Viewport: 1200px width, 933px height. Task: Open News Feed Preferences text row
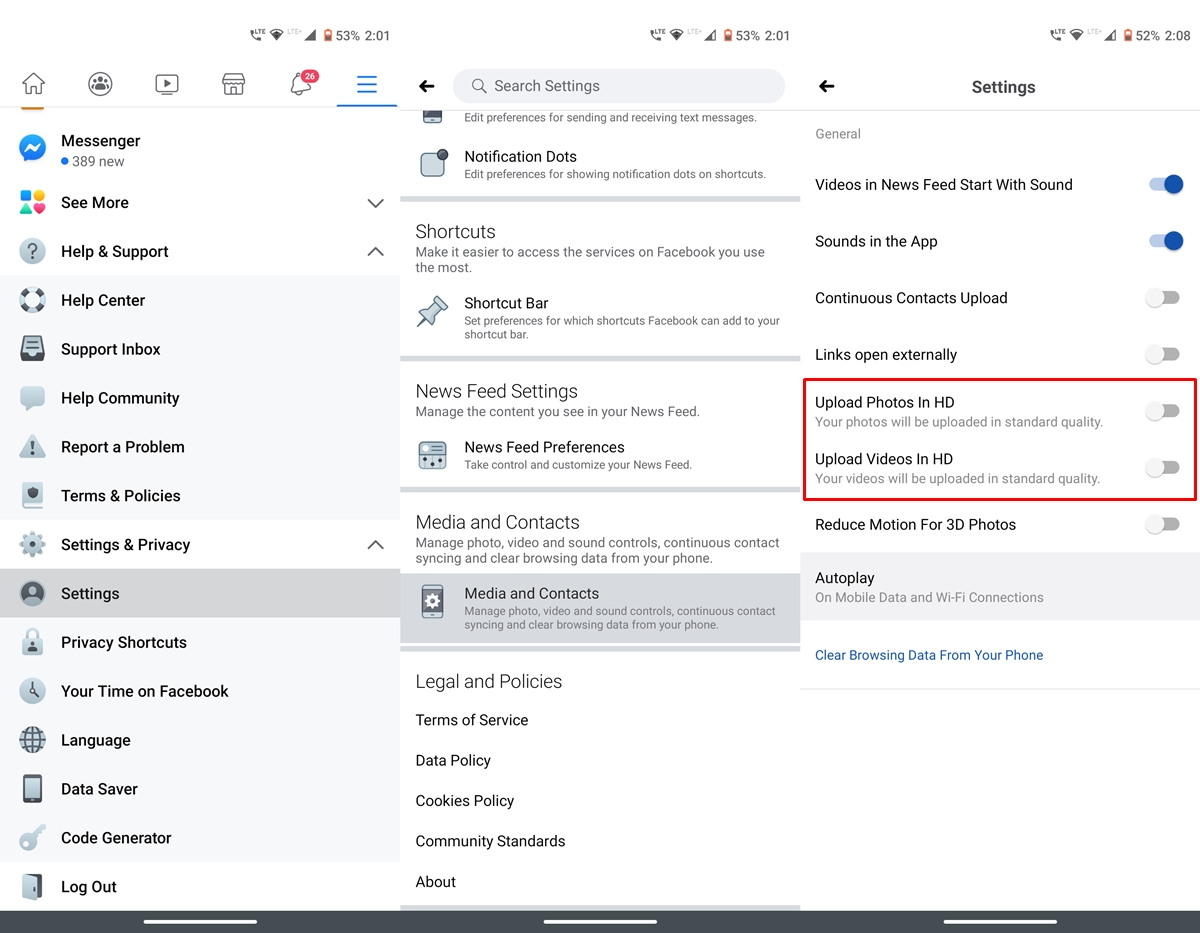pyautogui.click(x=600, y=455)
